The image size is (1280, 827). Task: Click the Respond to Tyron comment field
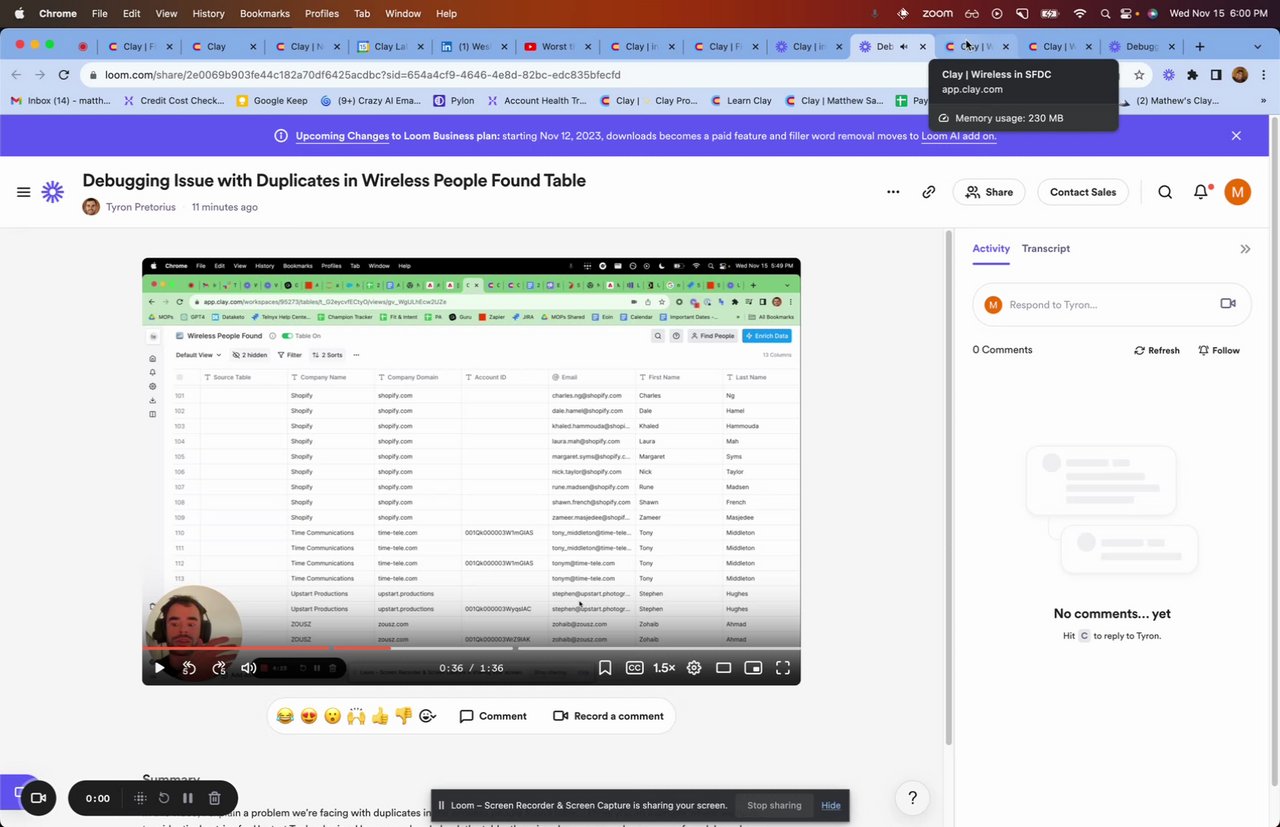[x=1111, y=304]
